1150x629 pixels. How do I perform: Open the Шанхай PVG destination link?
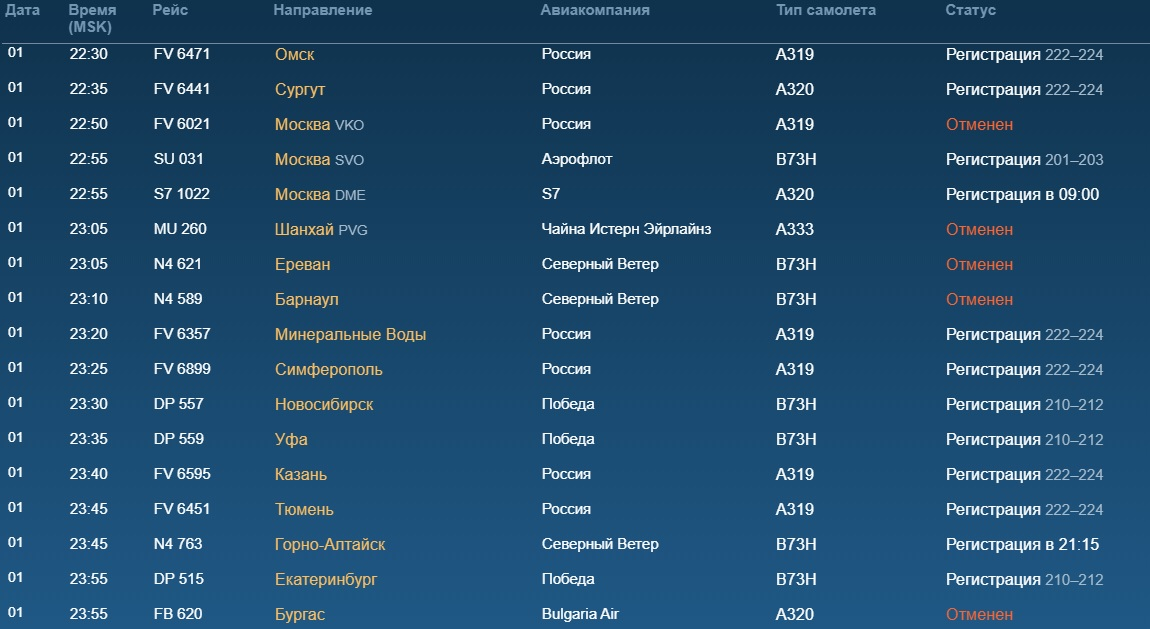[321, 229]
